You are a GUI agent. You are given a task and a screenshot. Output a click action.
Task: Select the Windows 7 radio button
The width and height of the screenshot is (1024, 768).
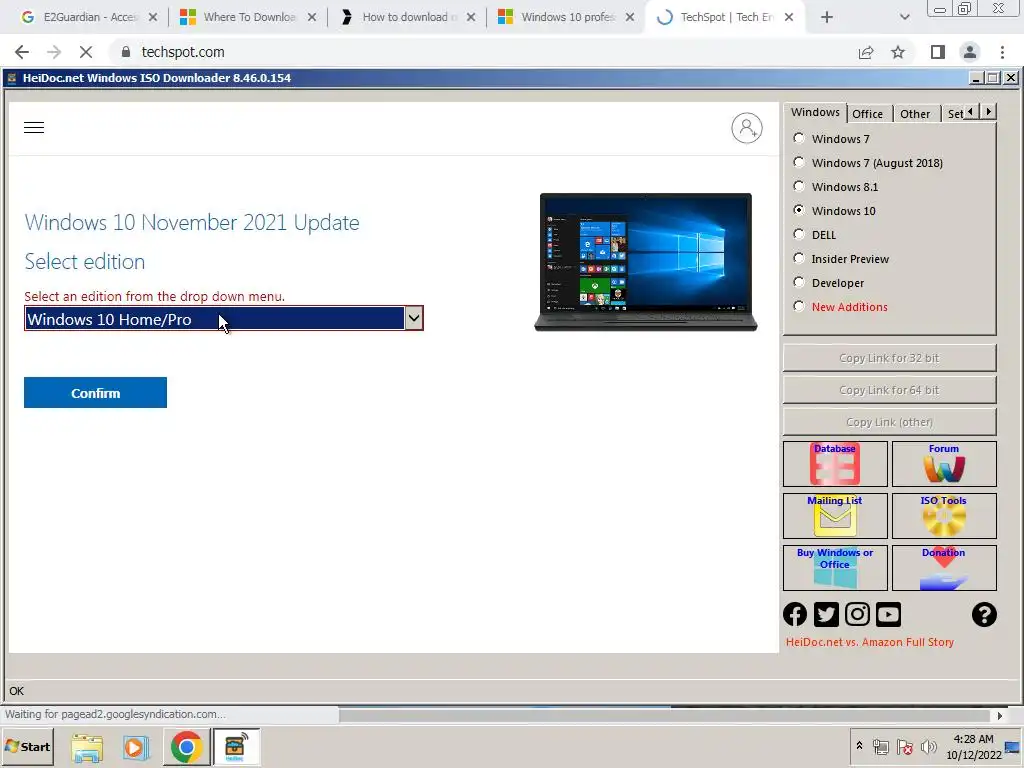tap(798, 138)
